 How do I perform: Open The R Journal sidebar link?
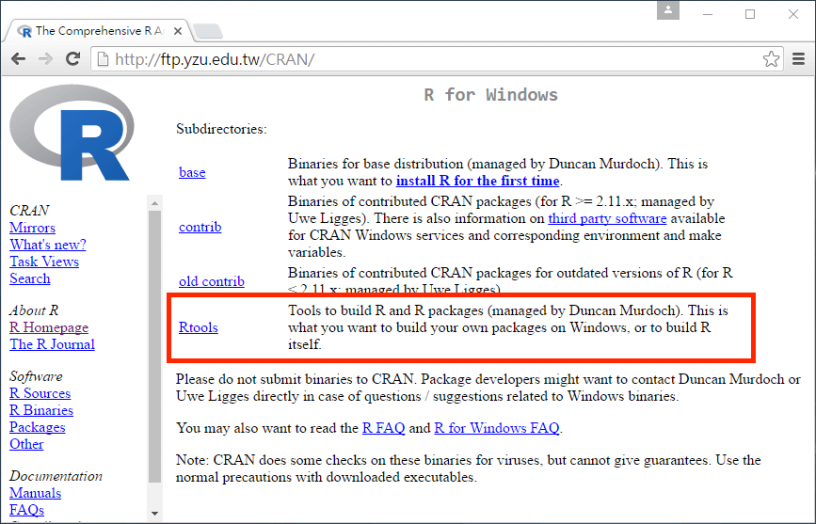pyautogui.click(x=52, y=344)
